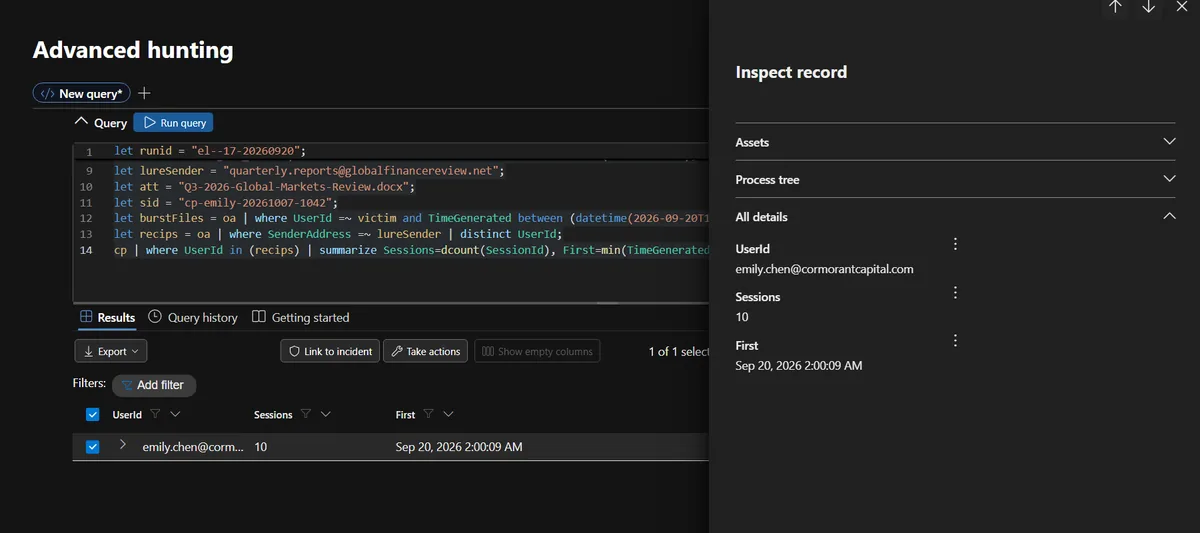This screenshot has height=533, width=1200.
Task: Open UserId column sort chevron
Action: 176,414
